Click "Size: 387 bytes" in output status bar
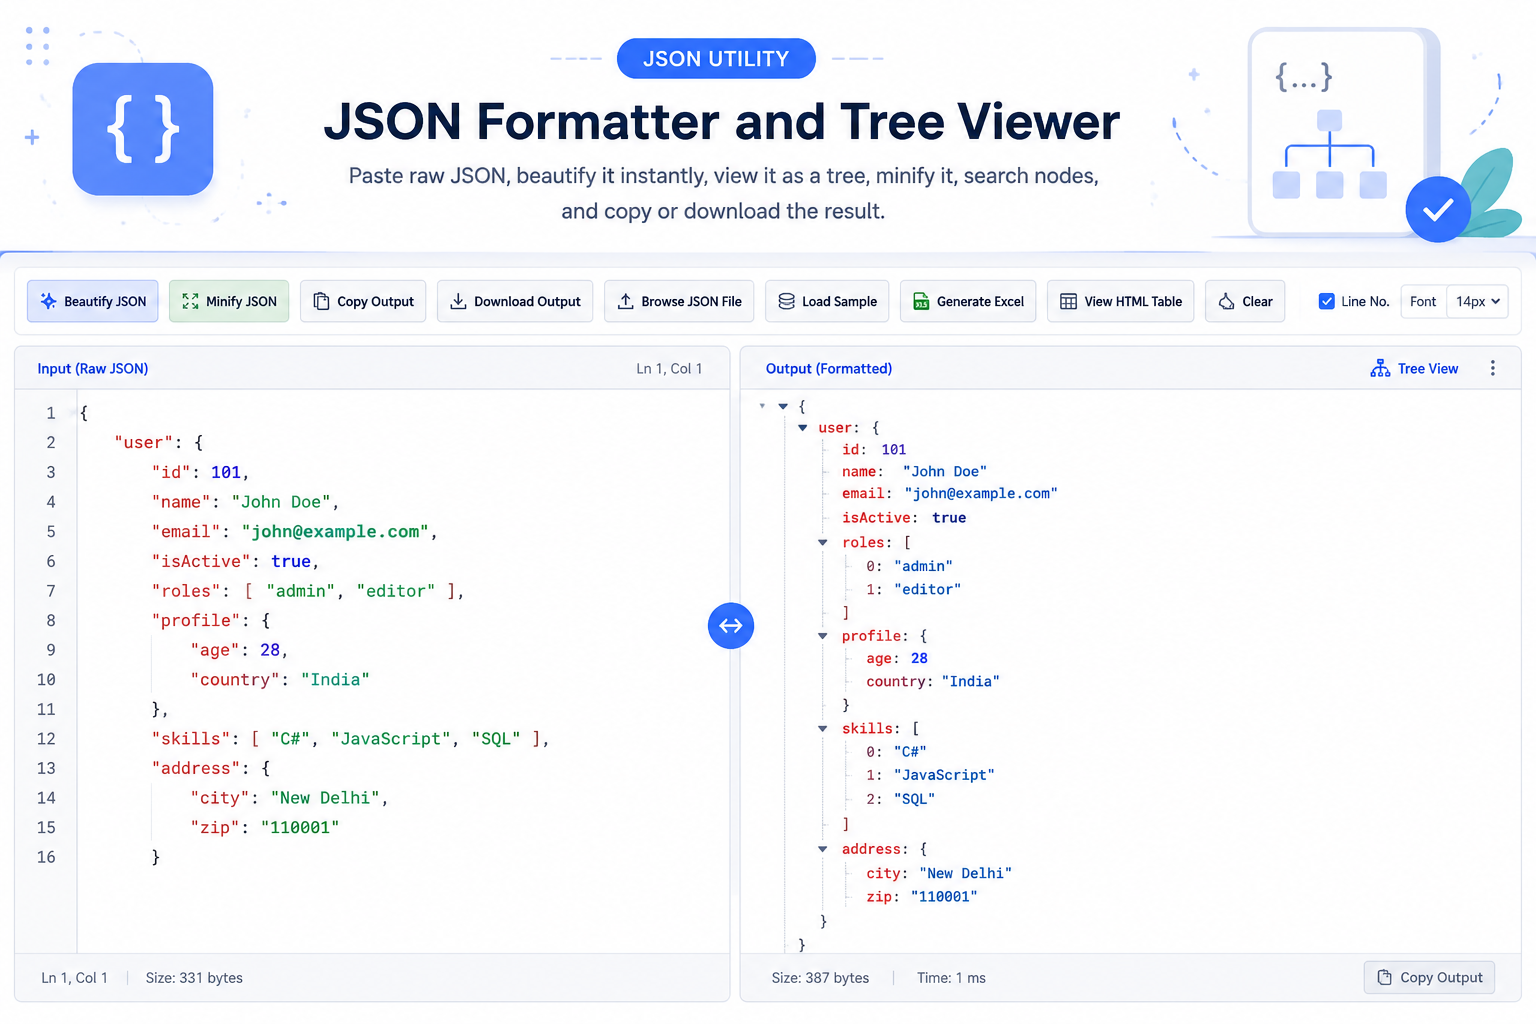Image resolution: width=1536 pixels, height=1024 pixels. coord(820,978)
